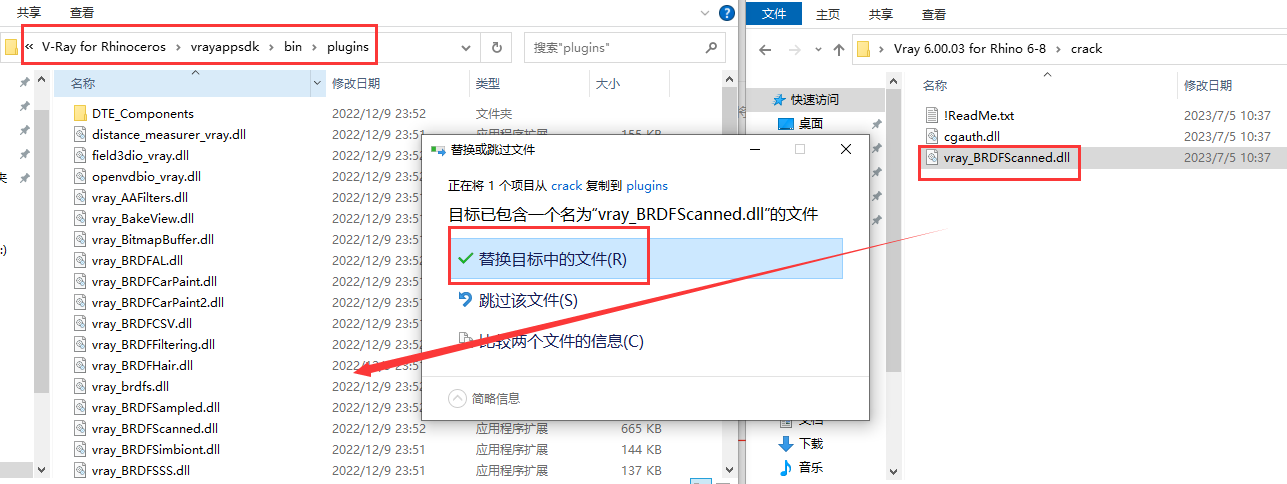Viewport: 1287px width, 484px height.
Task: Select vray_BRDFCarPaint2.dll in the list
Action: coord(158,302)
